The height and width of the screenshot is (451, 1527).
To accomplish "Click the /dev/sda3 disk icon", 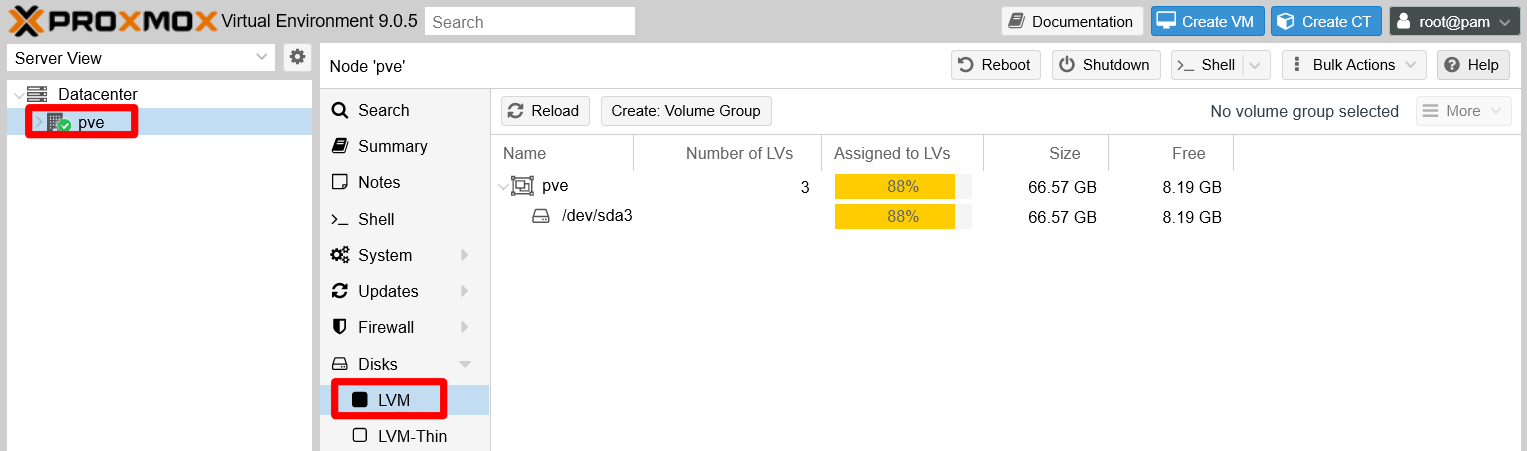I will (541, 216).
